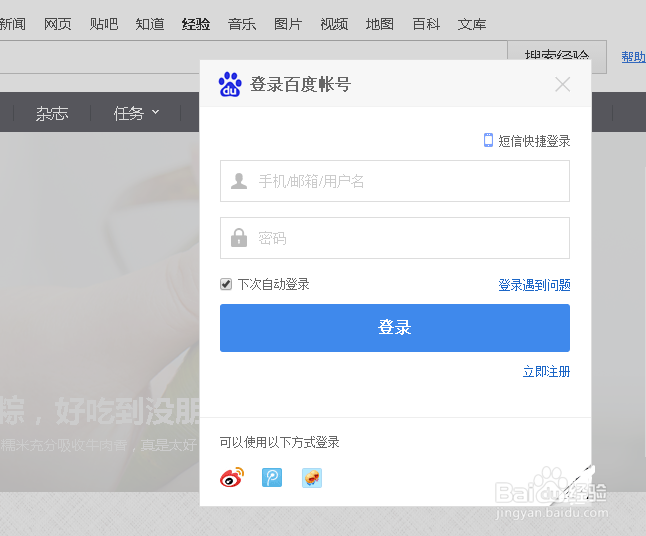Image resolution: width=646 pixels, height=536 pixels.
Task: Go to 新闻 in top navigation
Action: [x=12, y=24]
